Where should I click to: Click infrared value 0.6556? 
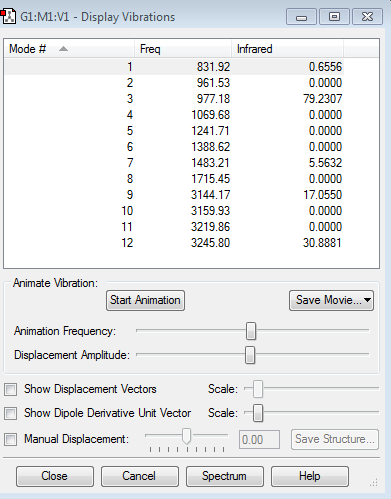[x=325, y=67]
